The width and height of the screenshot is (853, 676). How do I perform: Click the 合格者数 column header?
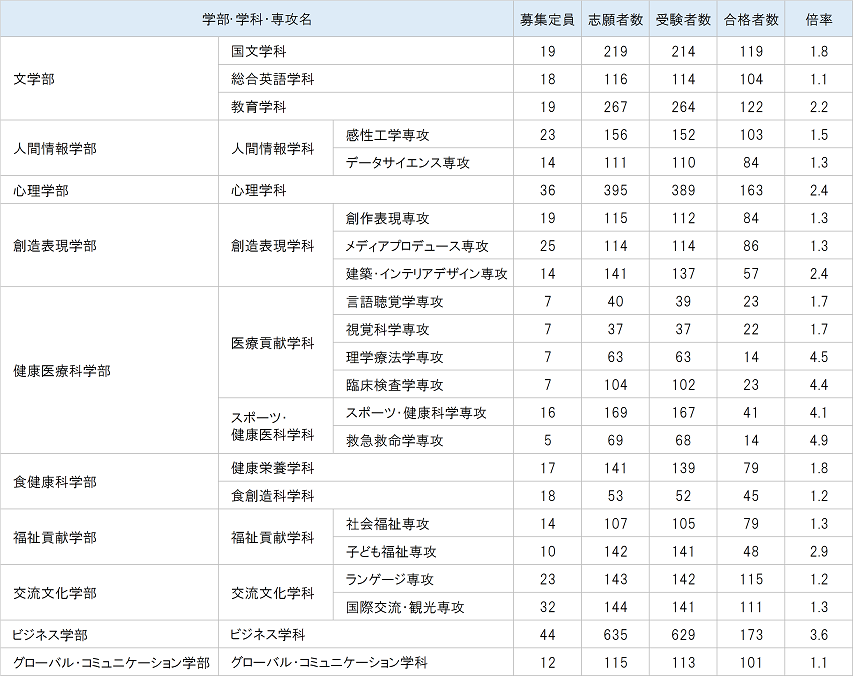(751, 21)
